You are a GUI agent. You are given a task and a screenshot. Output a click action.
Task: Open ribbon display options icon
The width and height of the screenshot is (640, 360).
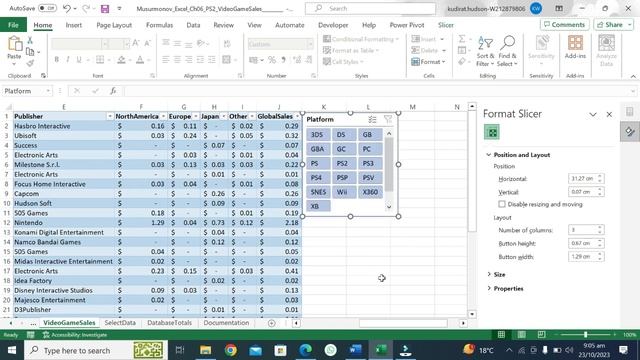[559, 9]
